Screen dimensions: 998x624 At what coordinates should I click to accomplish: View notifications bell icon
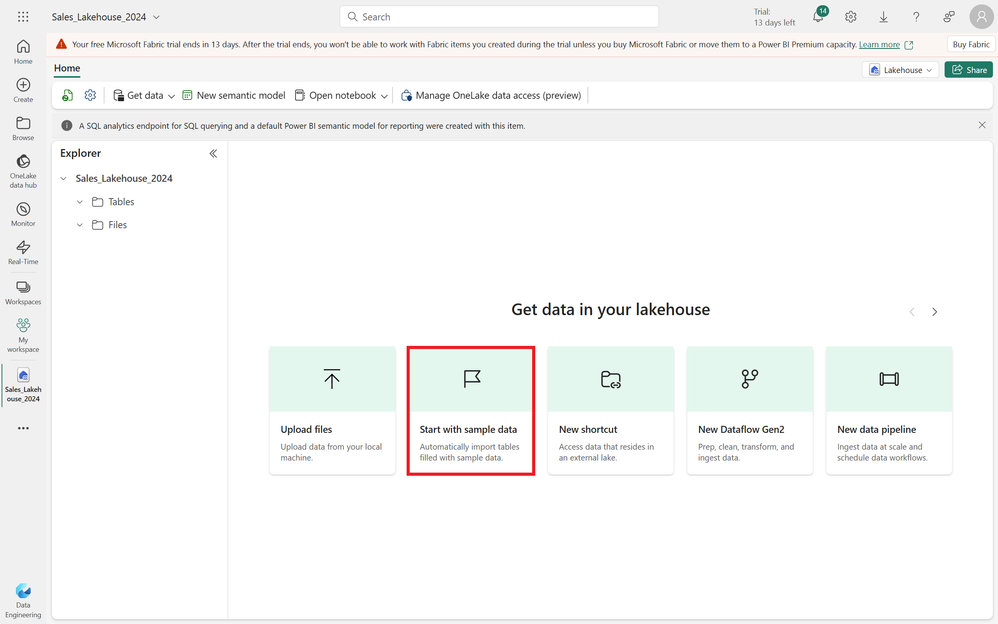click(819, 17)
